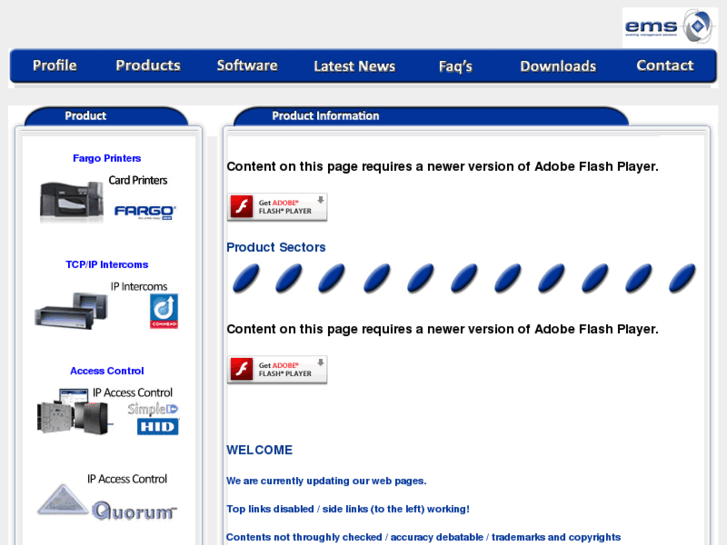Click 'IP Access Control' label above SimpleID
Viewport: 727px width, 545px height.
coord(133,393)
